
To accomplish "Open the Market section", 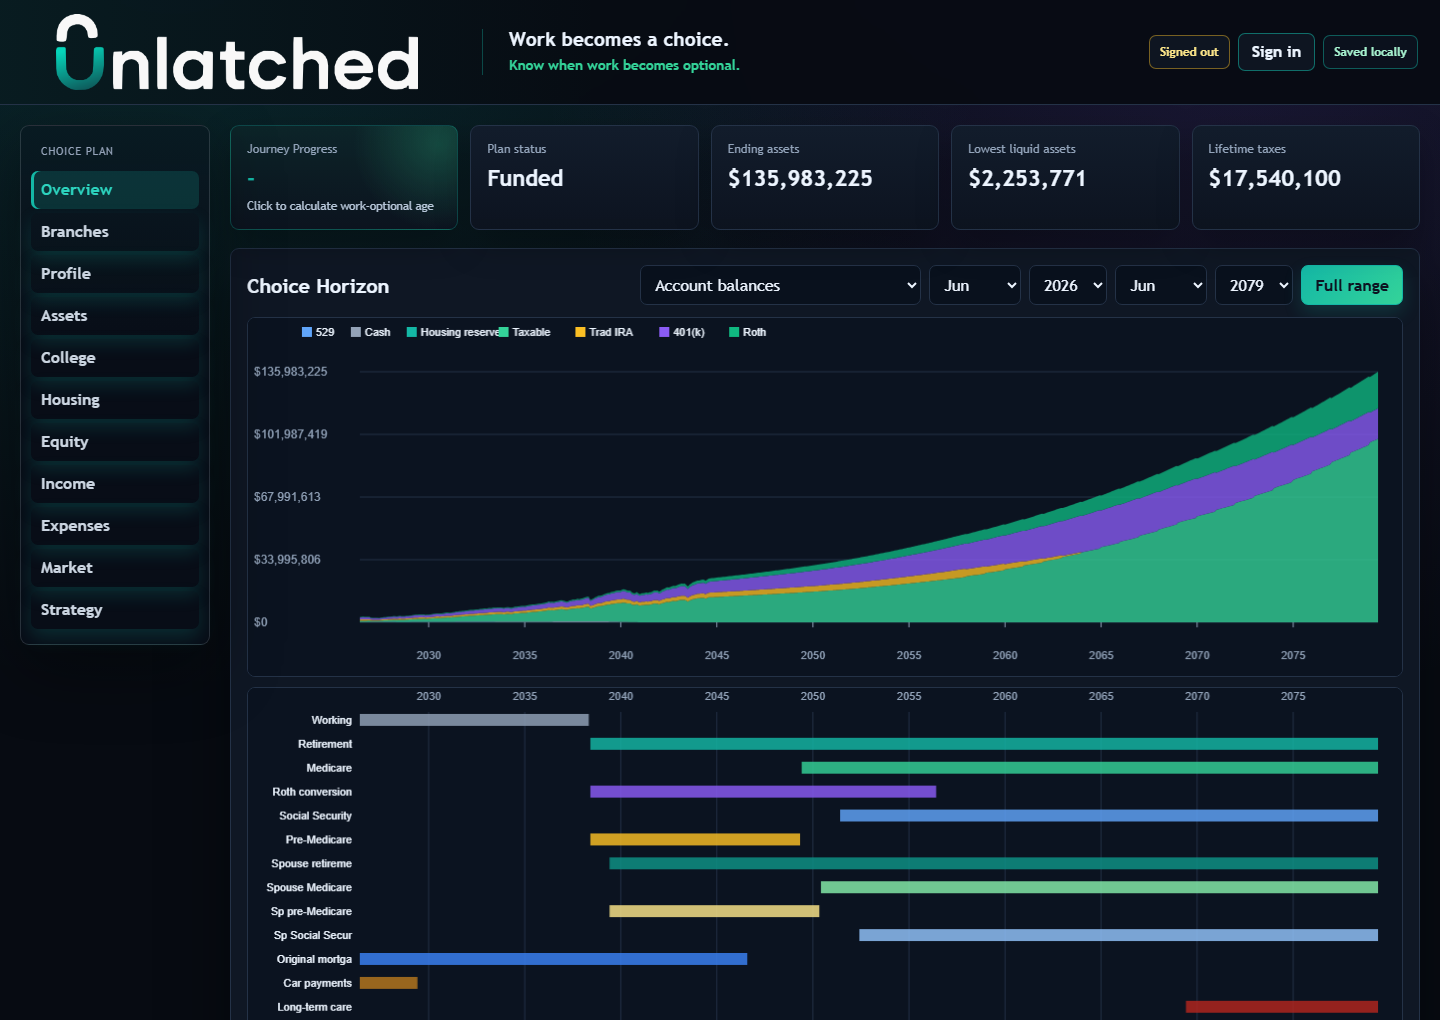I will tap(115, 568).
